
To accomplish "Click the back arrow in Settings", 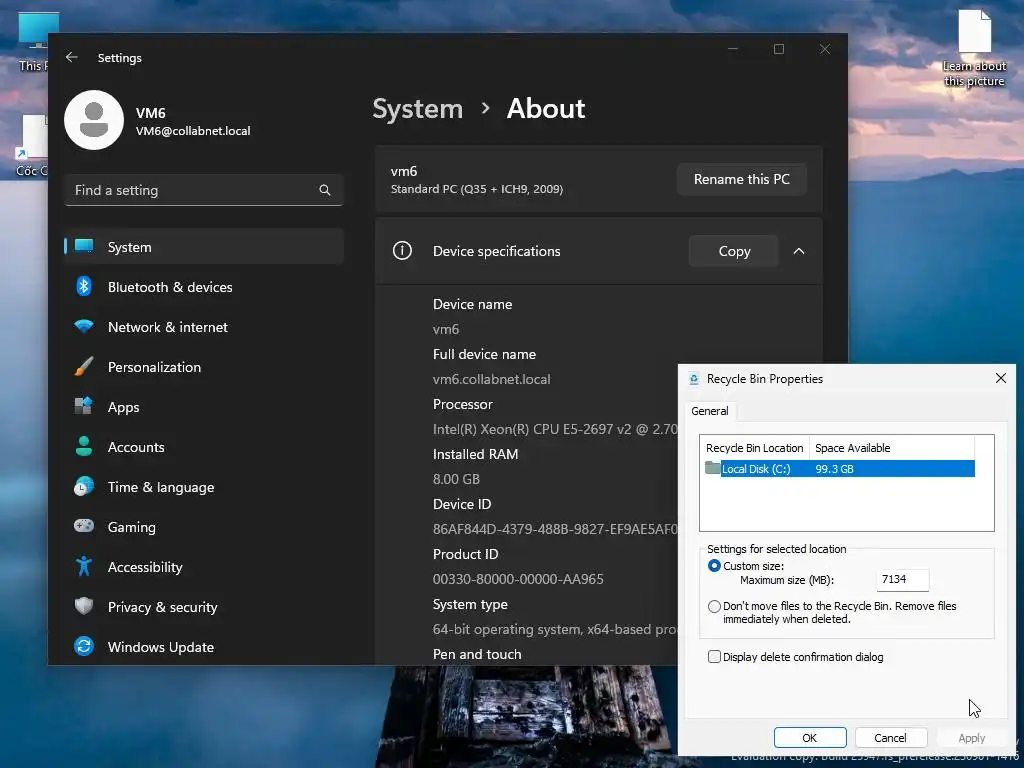I will pos(72,57).
